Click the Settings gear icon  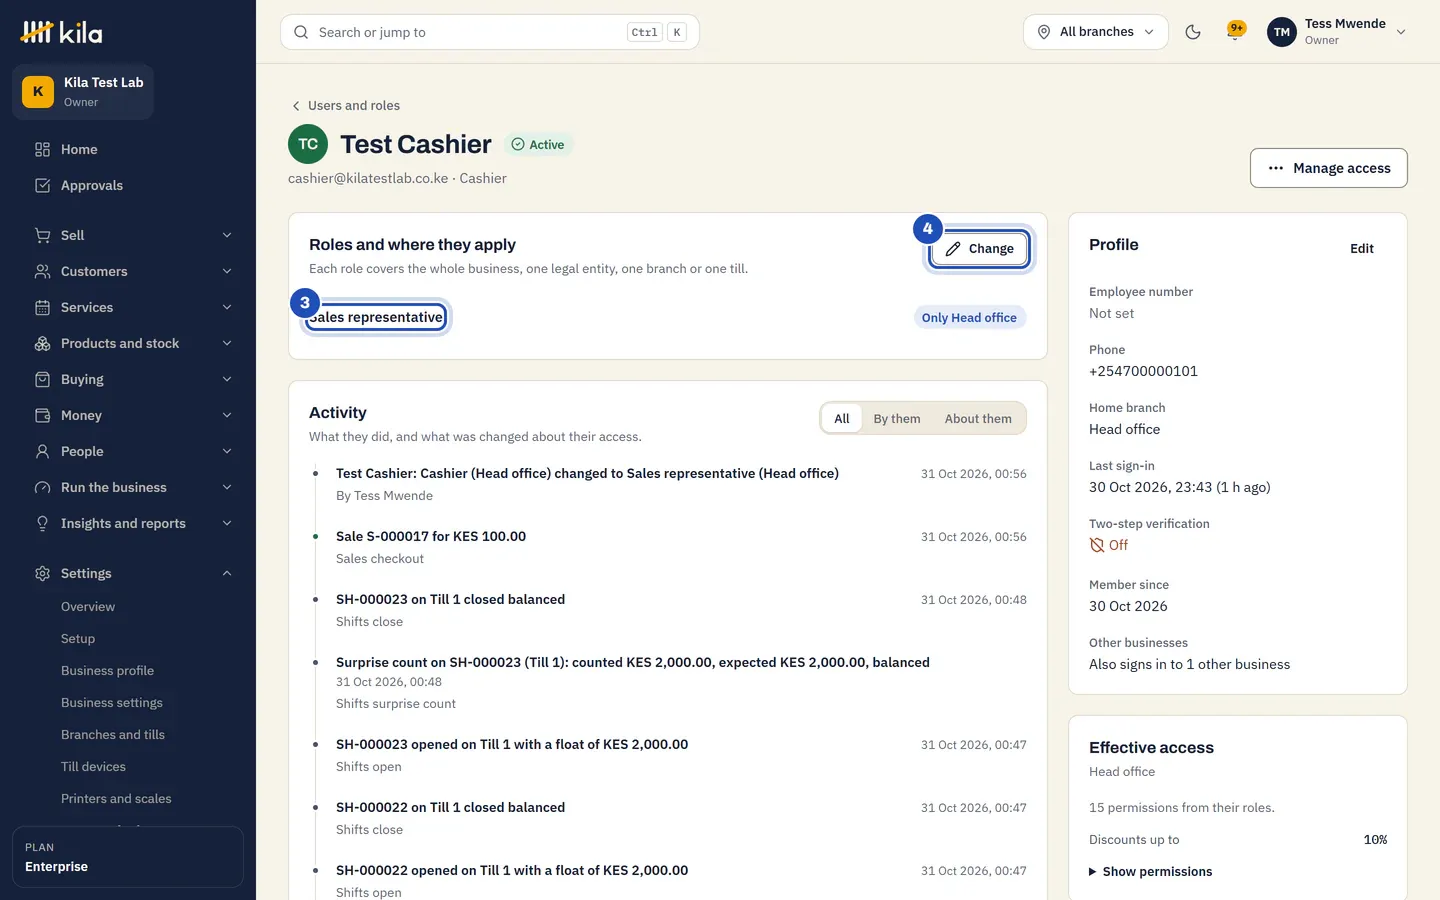pos(42,573)
